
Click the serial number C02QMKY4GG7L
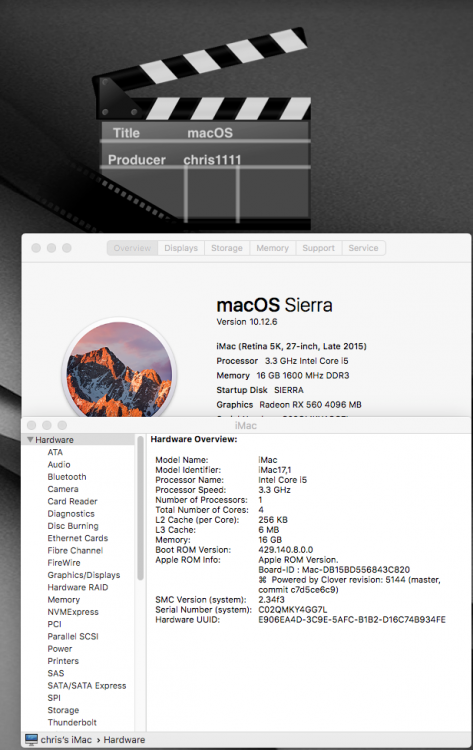pyautogui.click(x=293, y=609)
